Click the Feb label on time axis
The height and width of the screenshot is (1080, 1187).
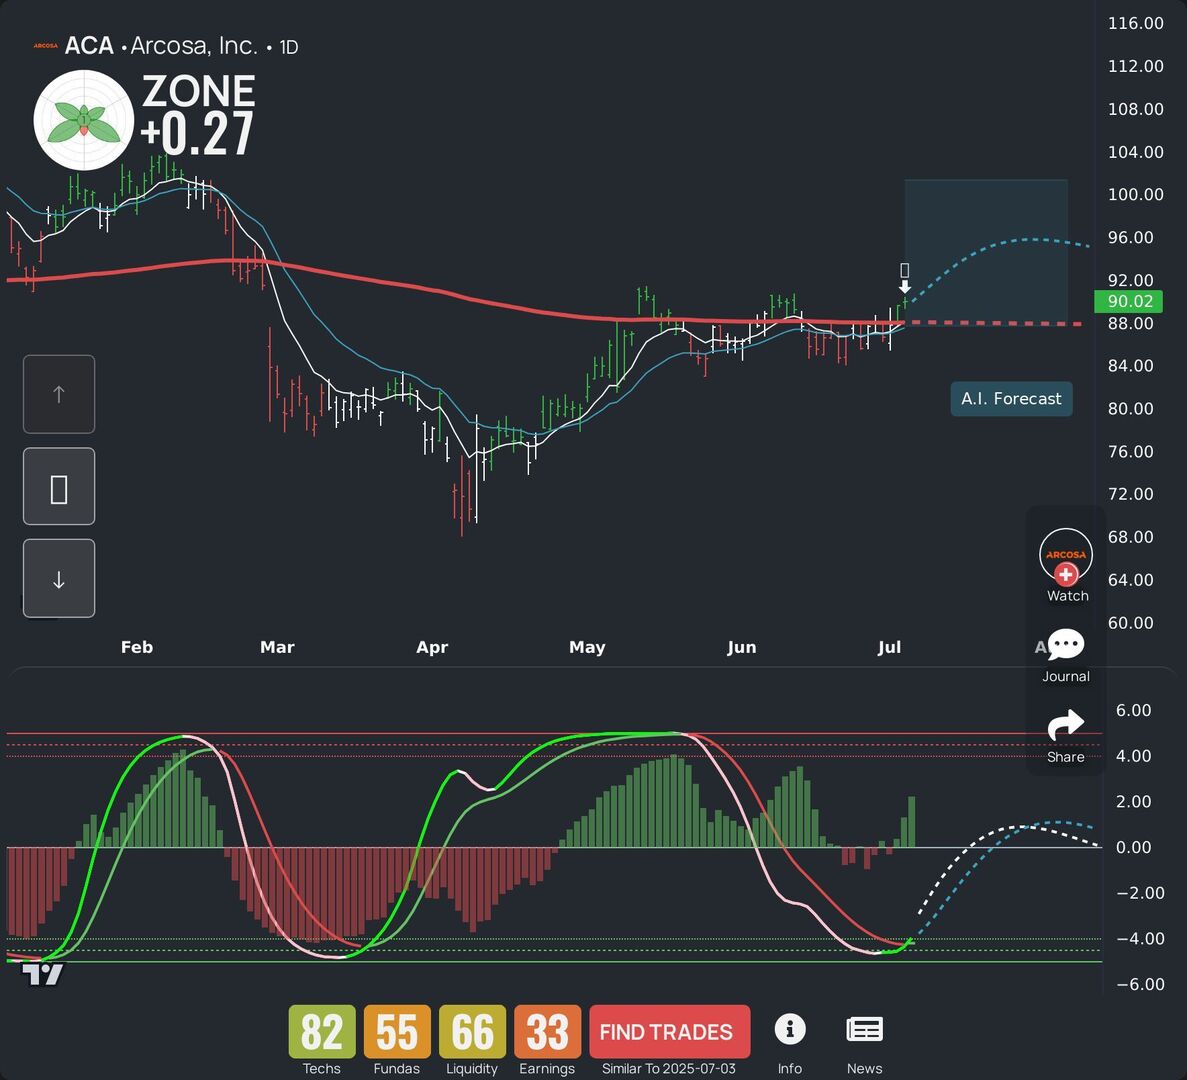[137, 647]
